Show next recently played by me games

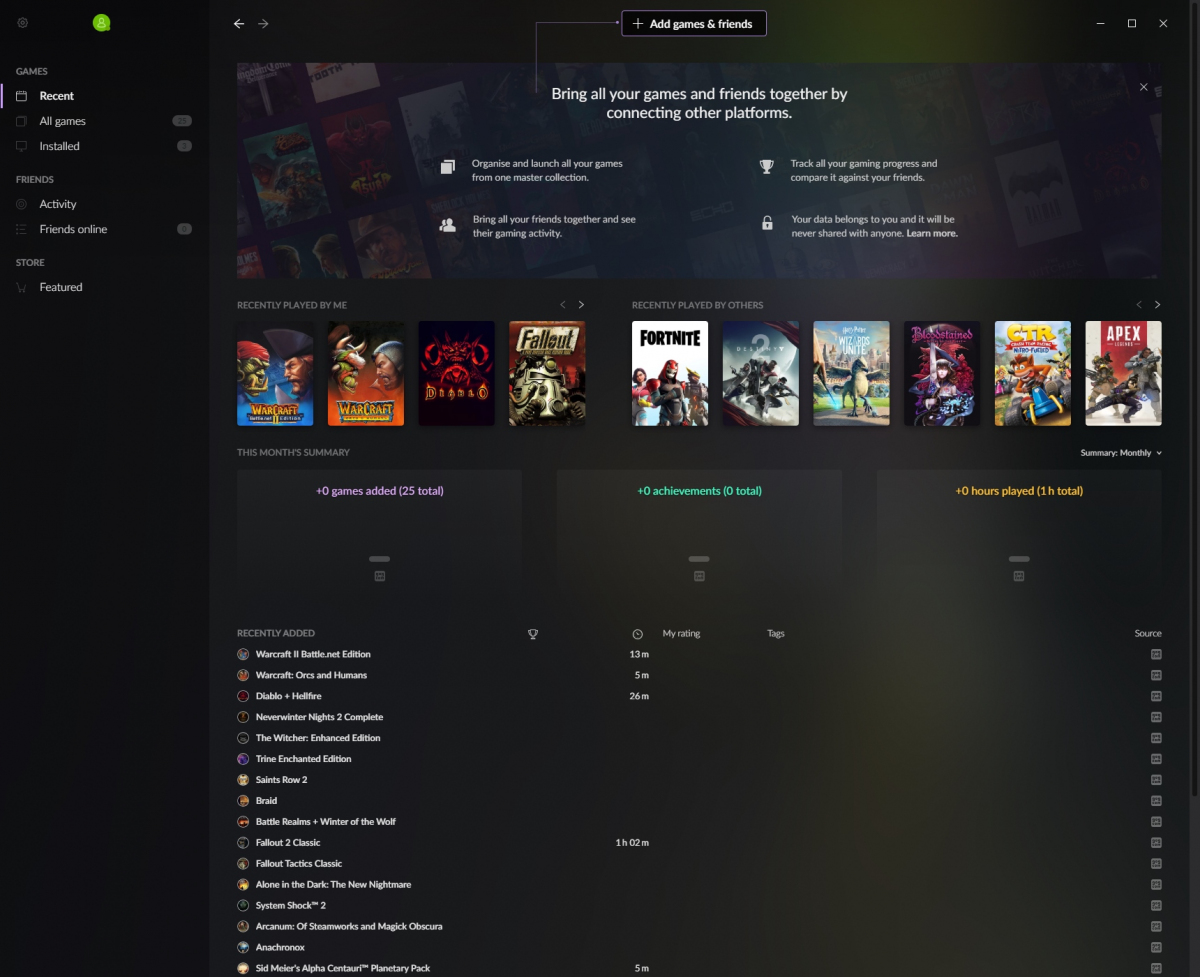(x=581, y=305)
